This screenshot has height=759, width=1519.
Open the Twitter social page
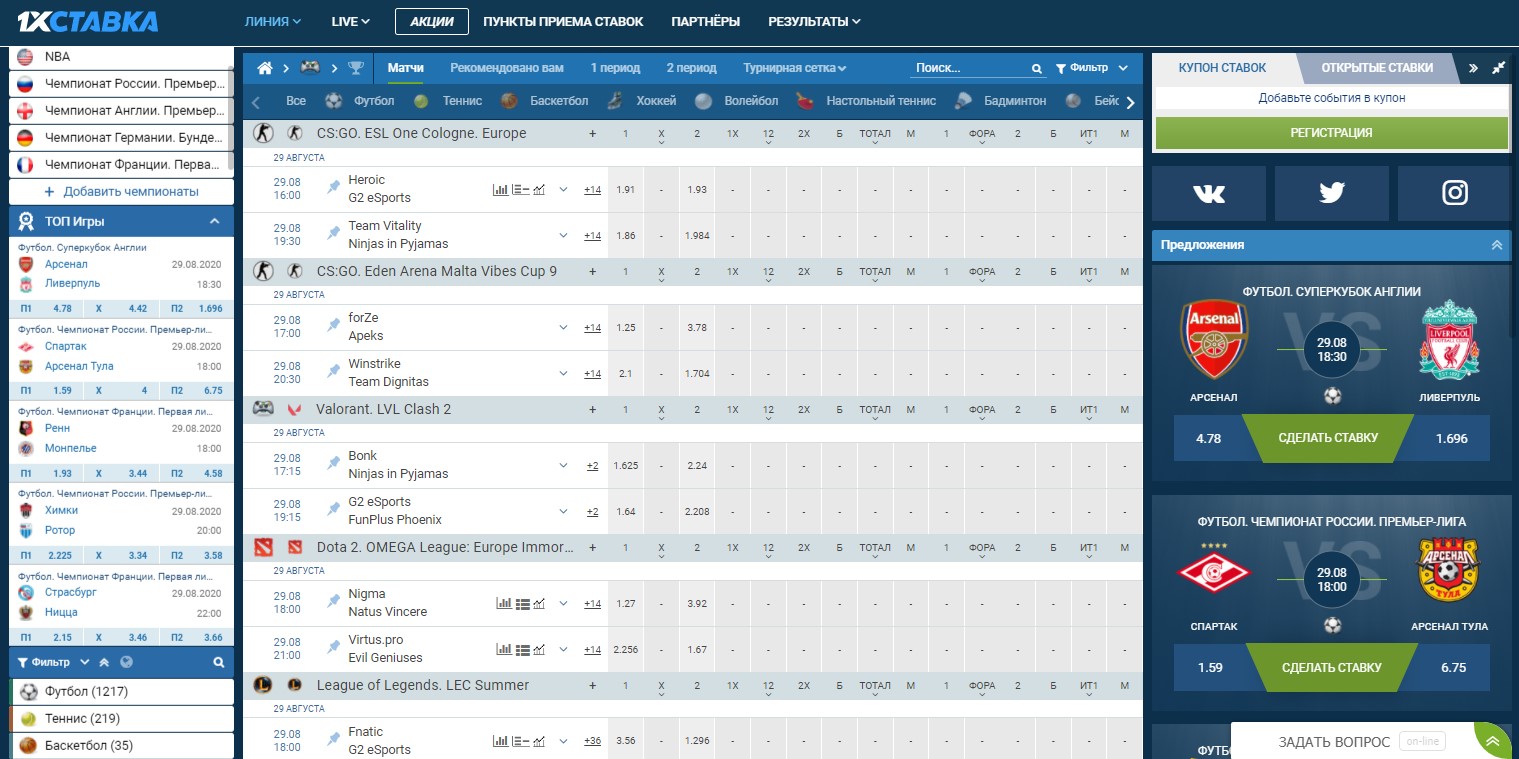(1332, 193)
